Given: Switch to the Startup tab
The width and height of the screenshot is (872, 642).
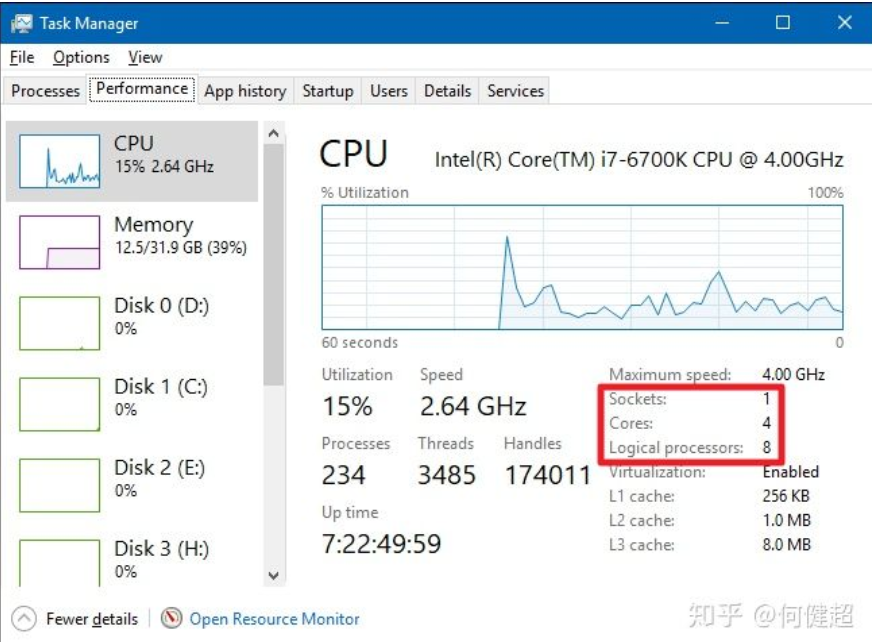Looking at the screenshot, I should (327, 90).
